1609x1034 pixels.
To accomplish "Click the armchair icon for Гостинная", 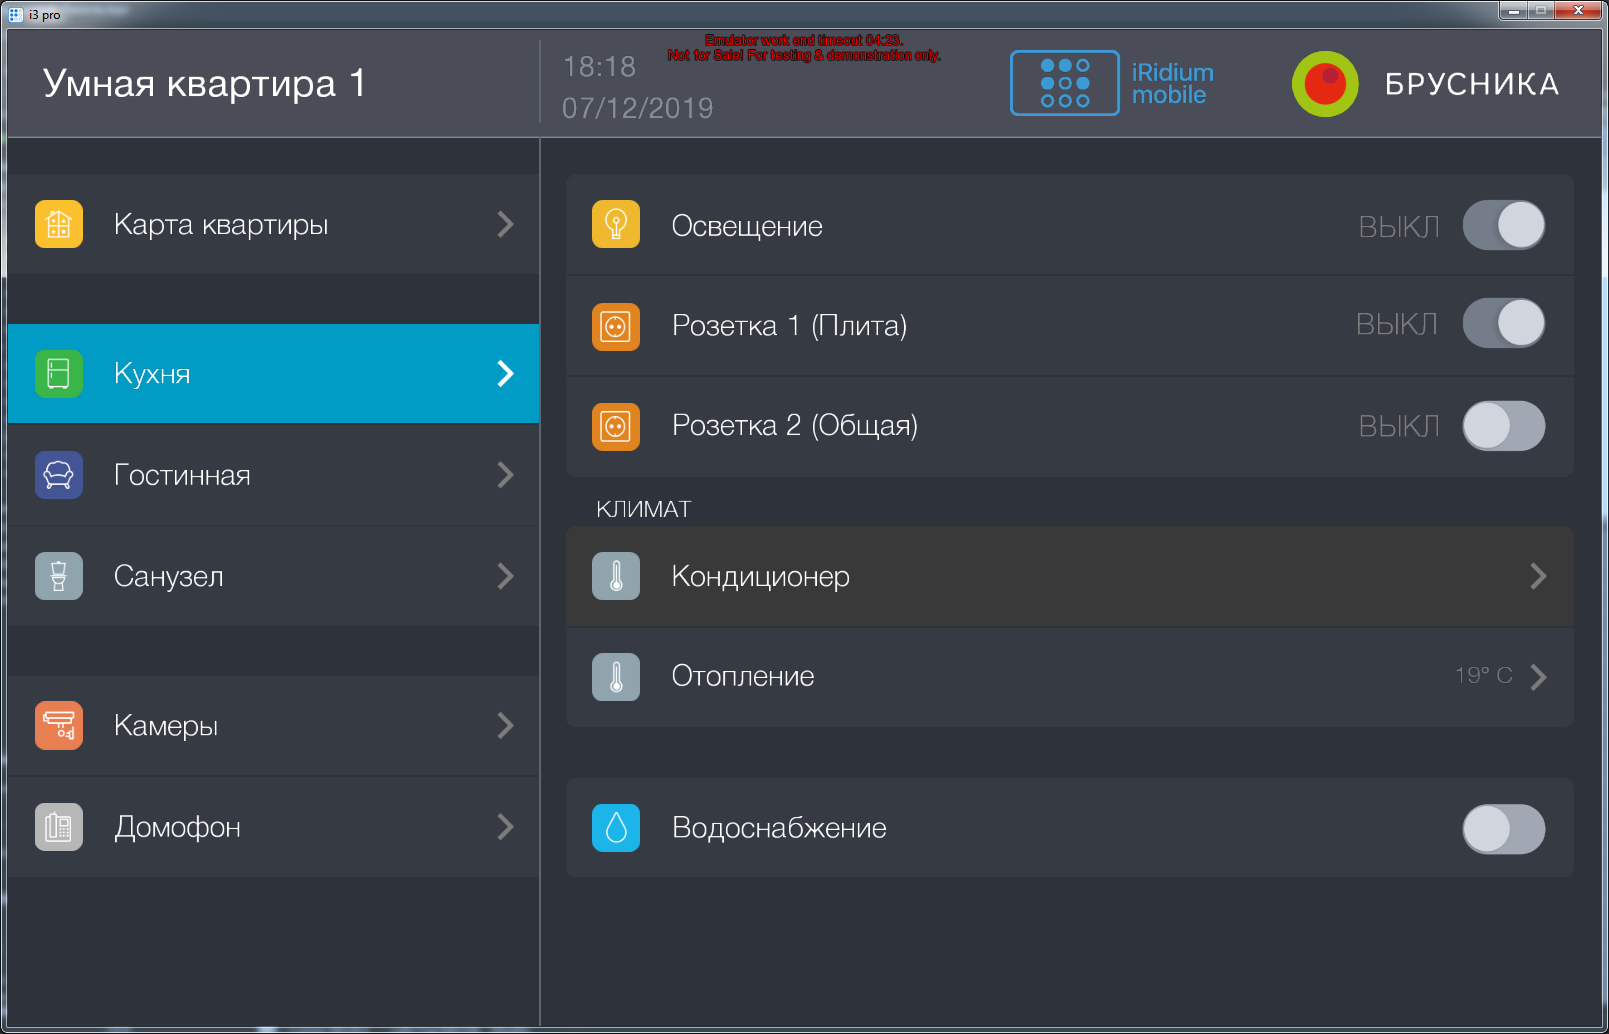I will [59, 475].
